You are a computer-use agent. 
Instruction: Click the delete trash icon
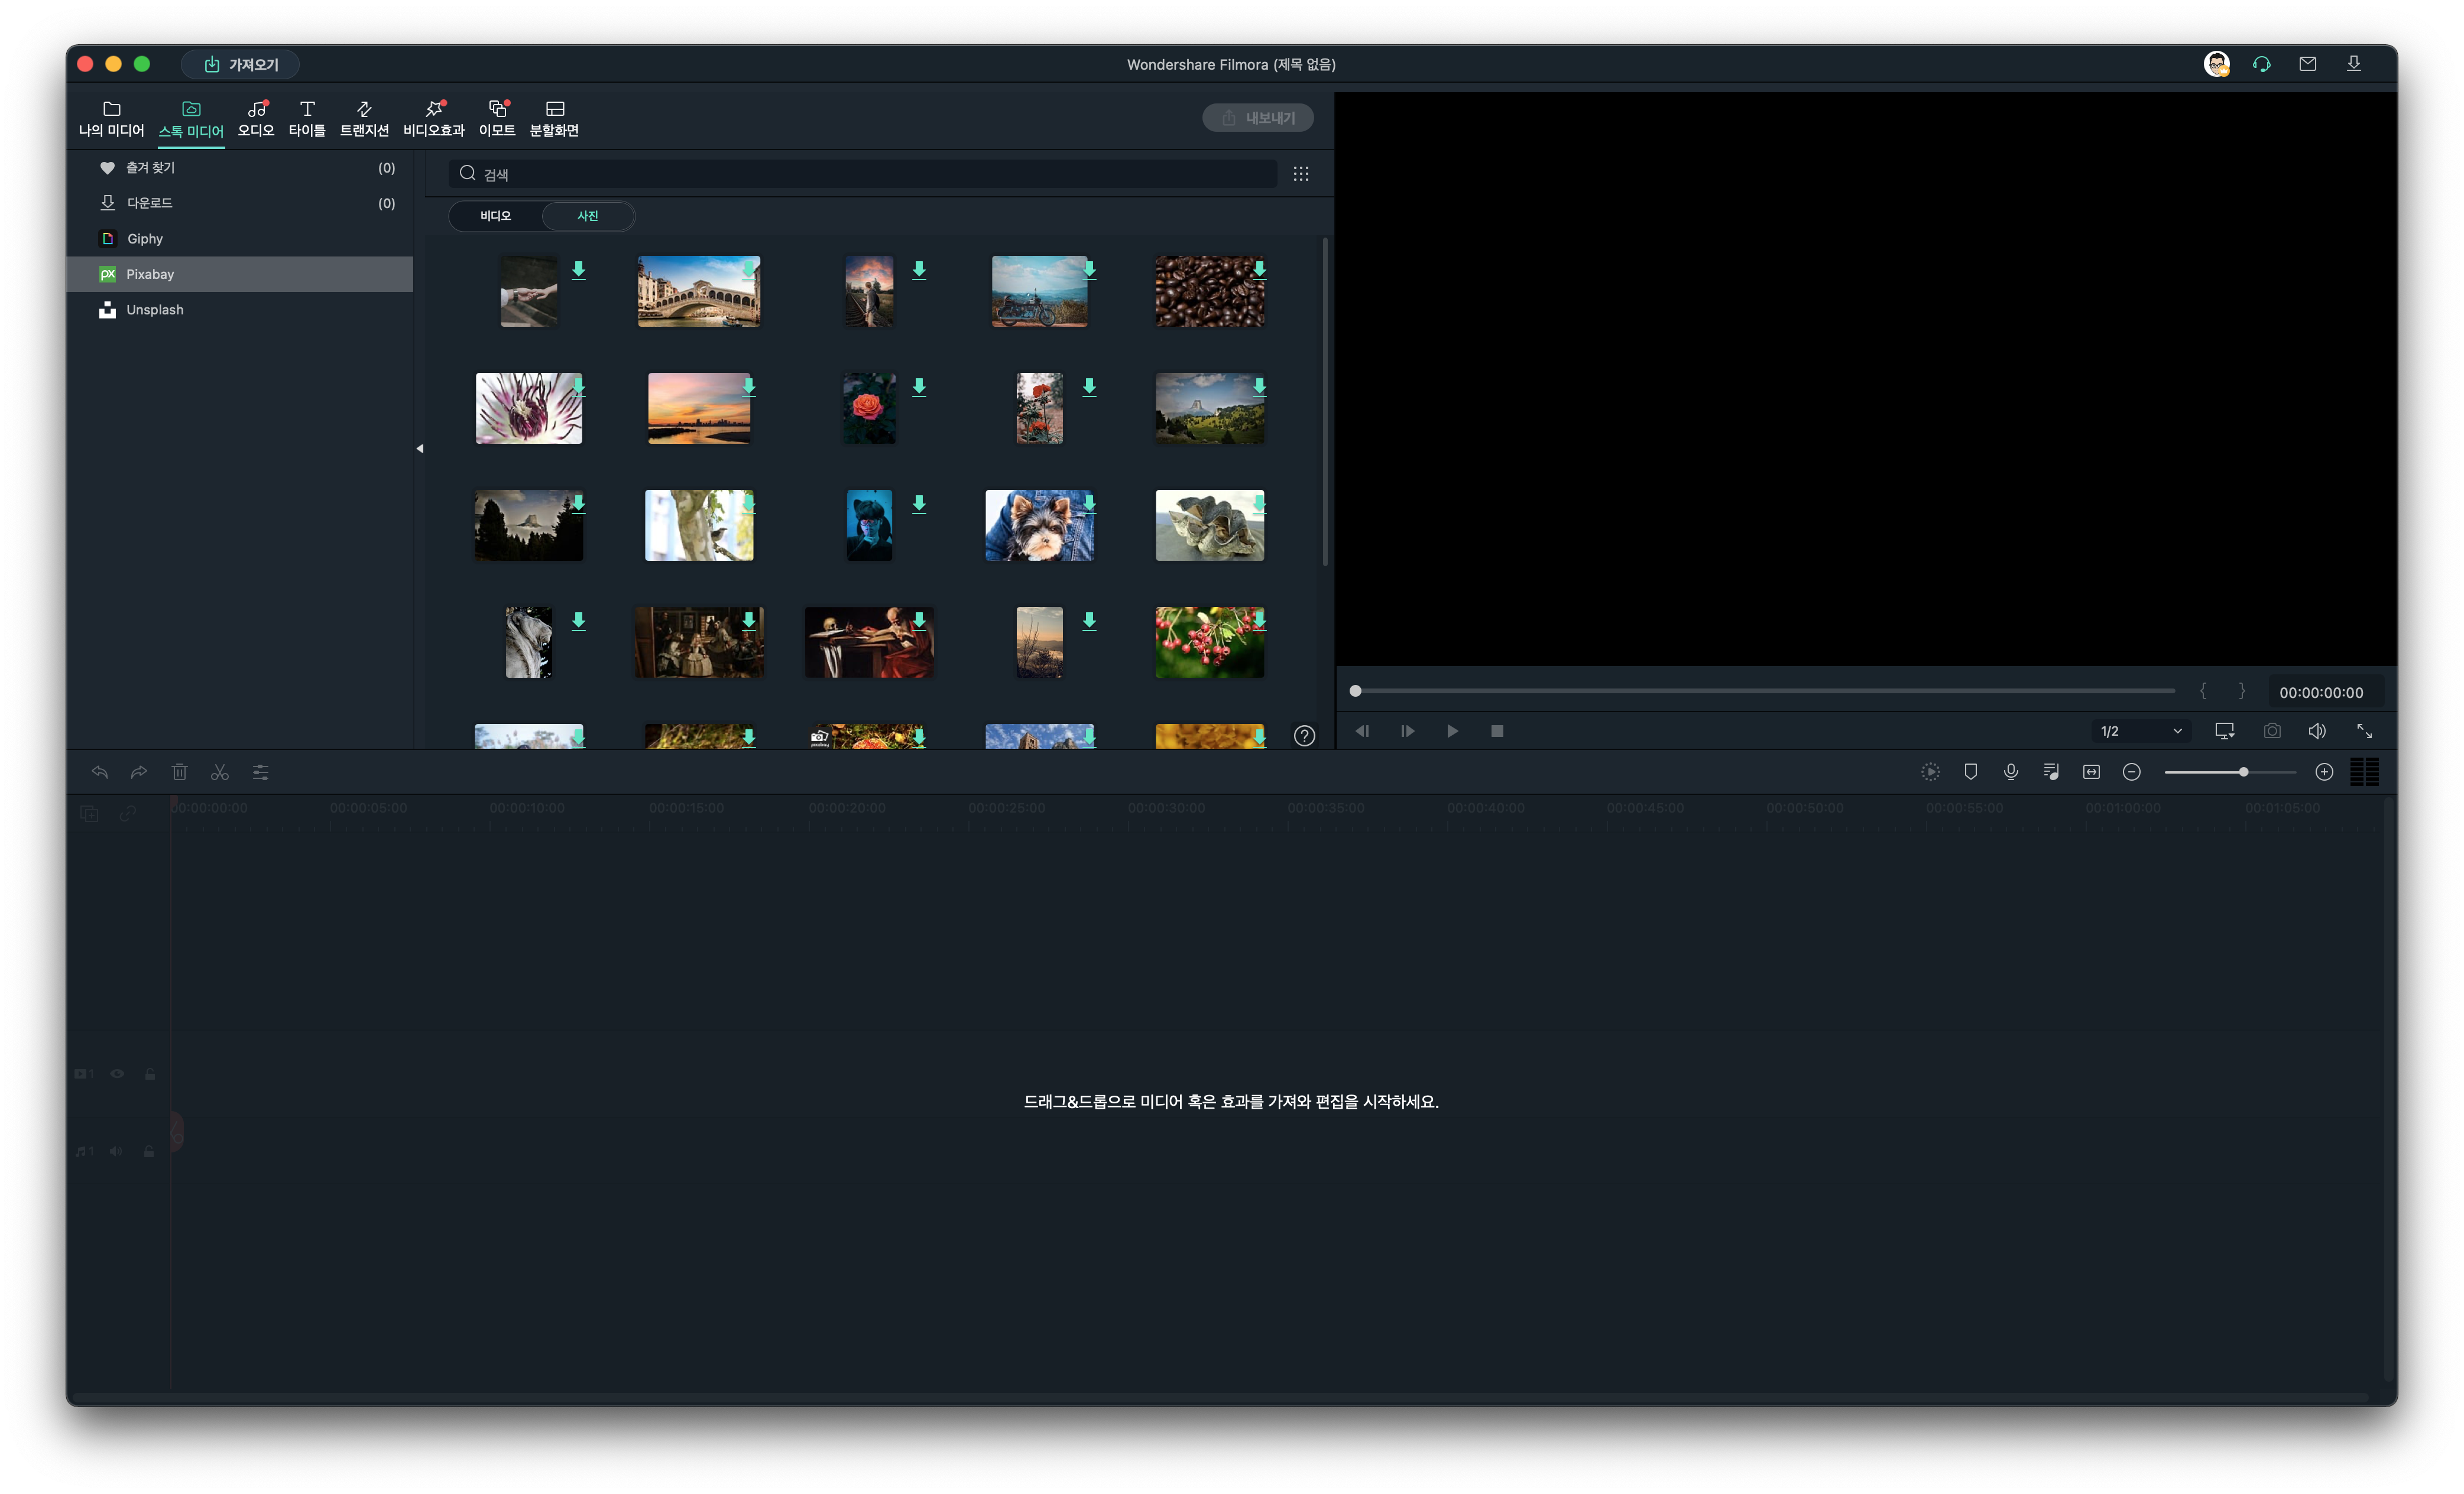[x=180, y=772]
